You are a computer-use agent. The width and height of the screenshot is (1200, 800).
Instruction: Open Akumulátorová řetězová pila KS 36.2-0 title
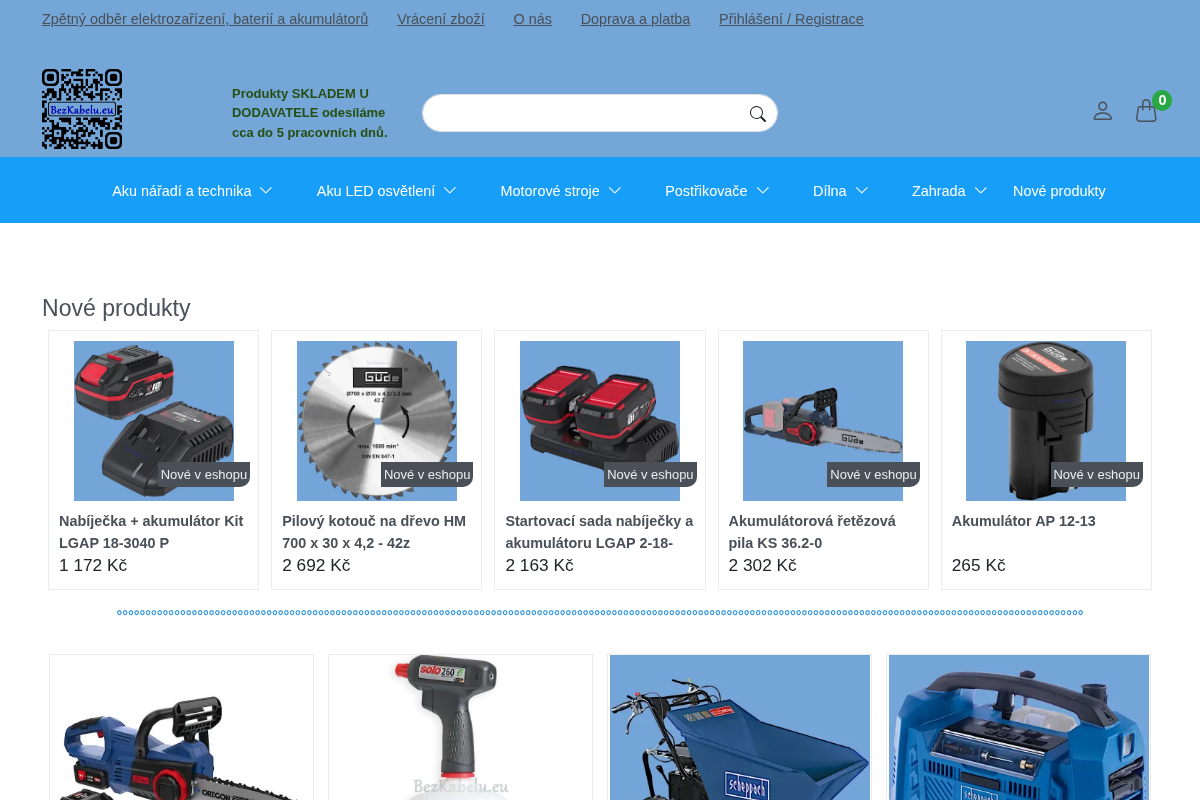(x=813, y=532)
